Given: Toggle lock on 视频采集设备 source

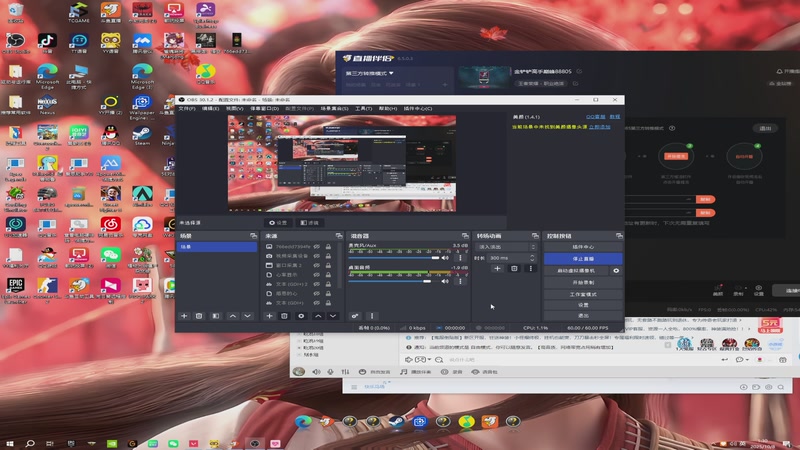Looking at the screenshot, I should [x=329, y=256].
